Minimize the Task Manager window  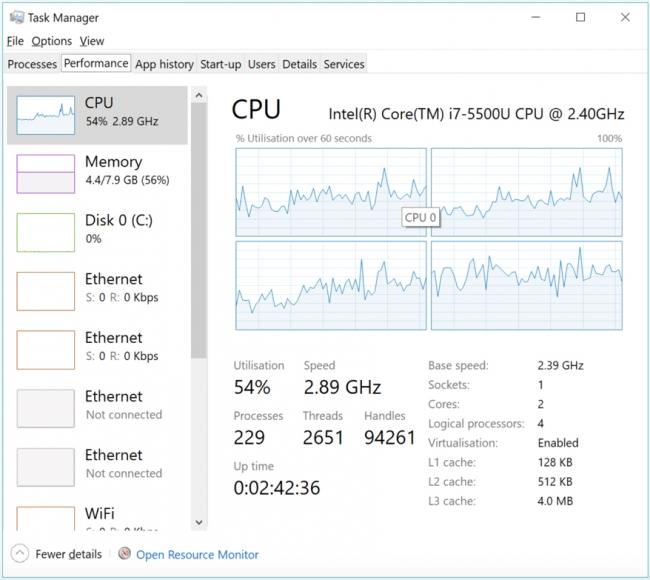click(536, 17)
